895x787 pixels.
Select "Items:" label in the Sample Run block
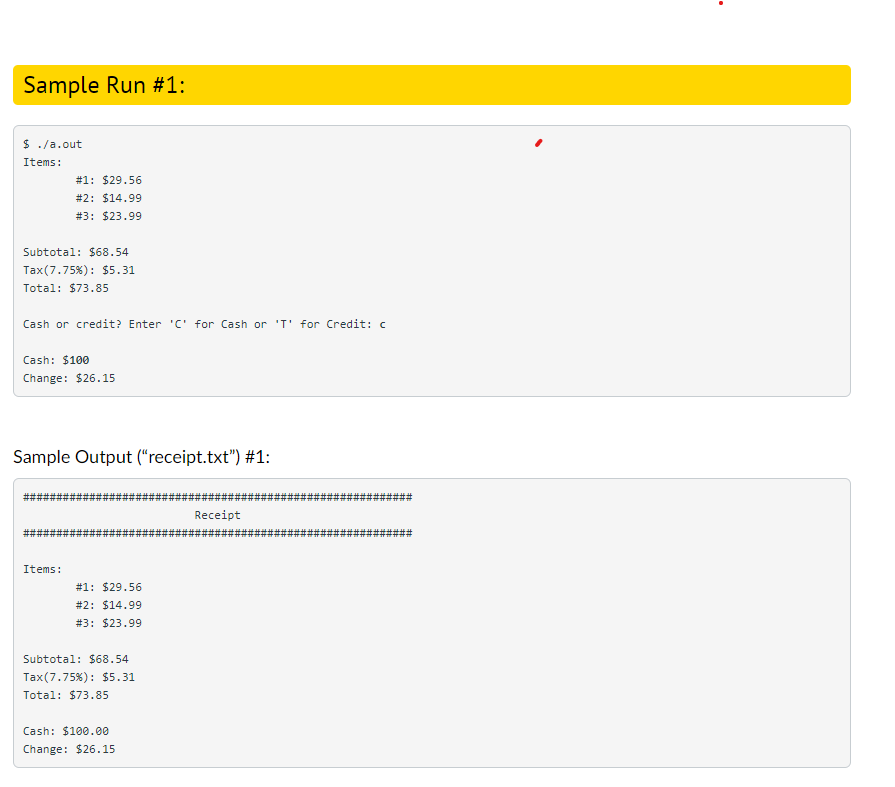[42, 162]
